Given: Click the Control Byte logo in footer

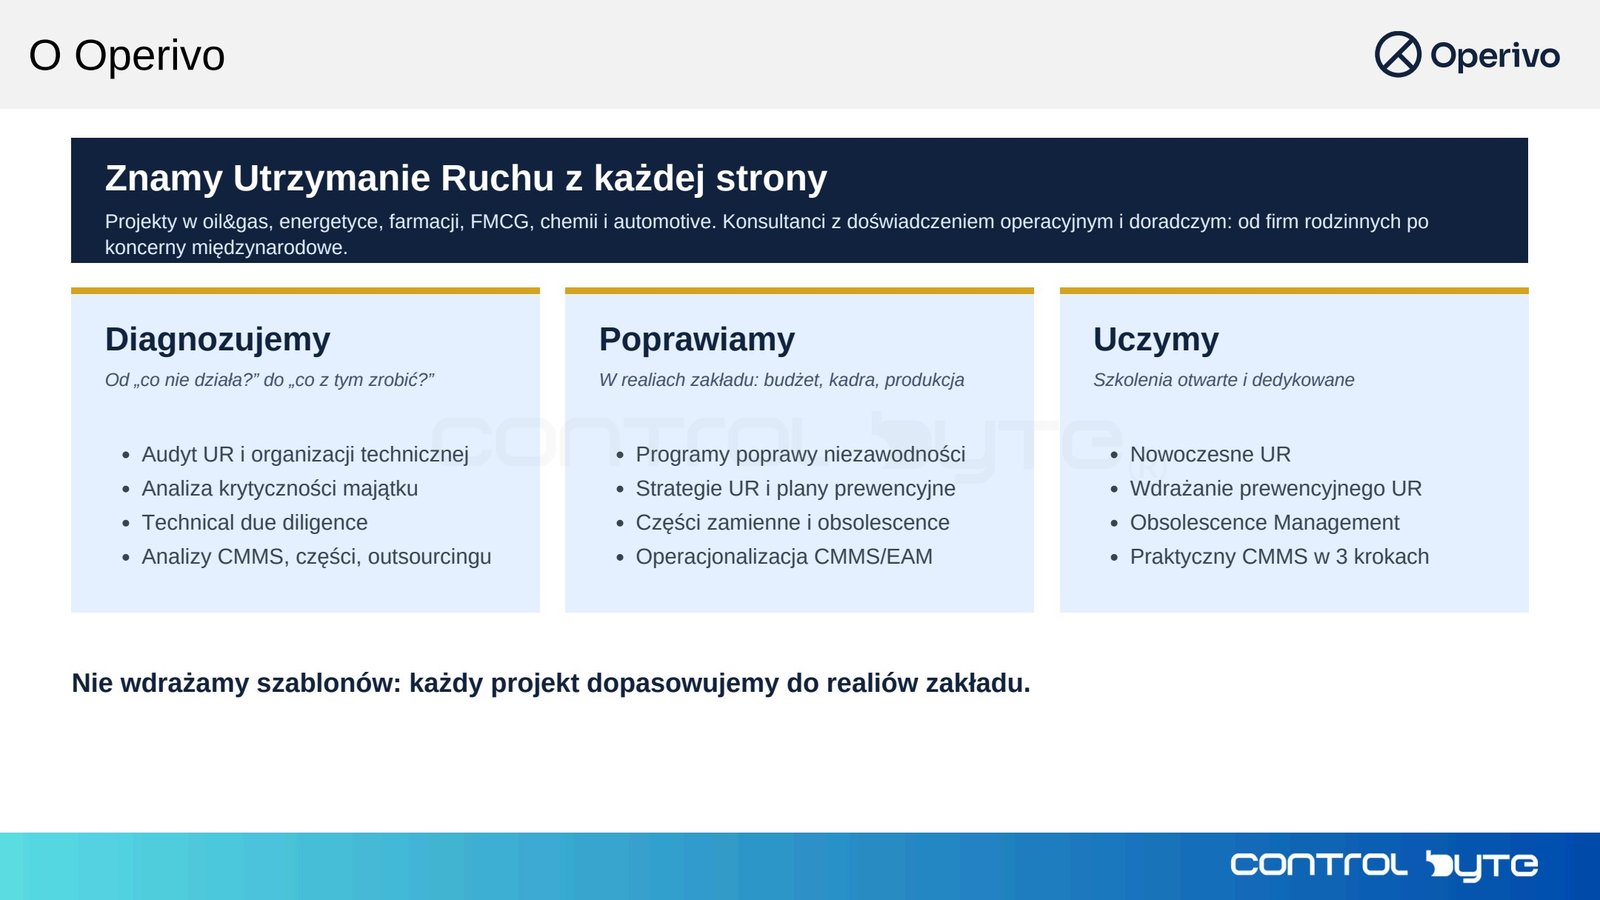Looking at the screenshot, I should point(1384,866).
